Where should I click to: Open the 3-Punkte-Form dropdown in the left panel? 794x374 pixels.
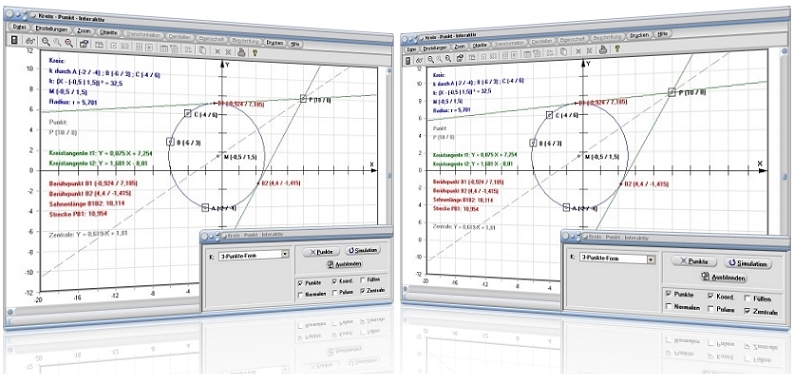tap(285, 255)
